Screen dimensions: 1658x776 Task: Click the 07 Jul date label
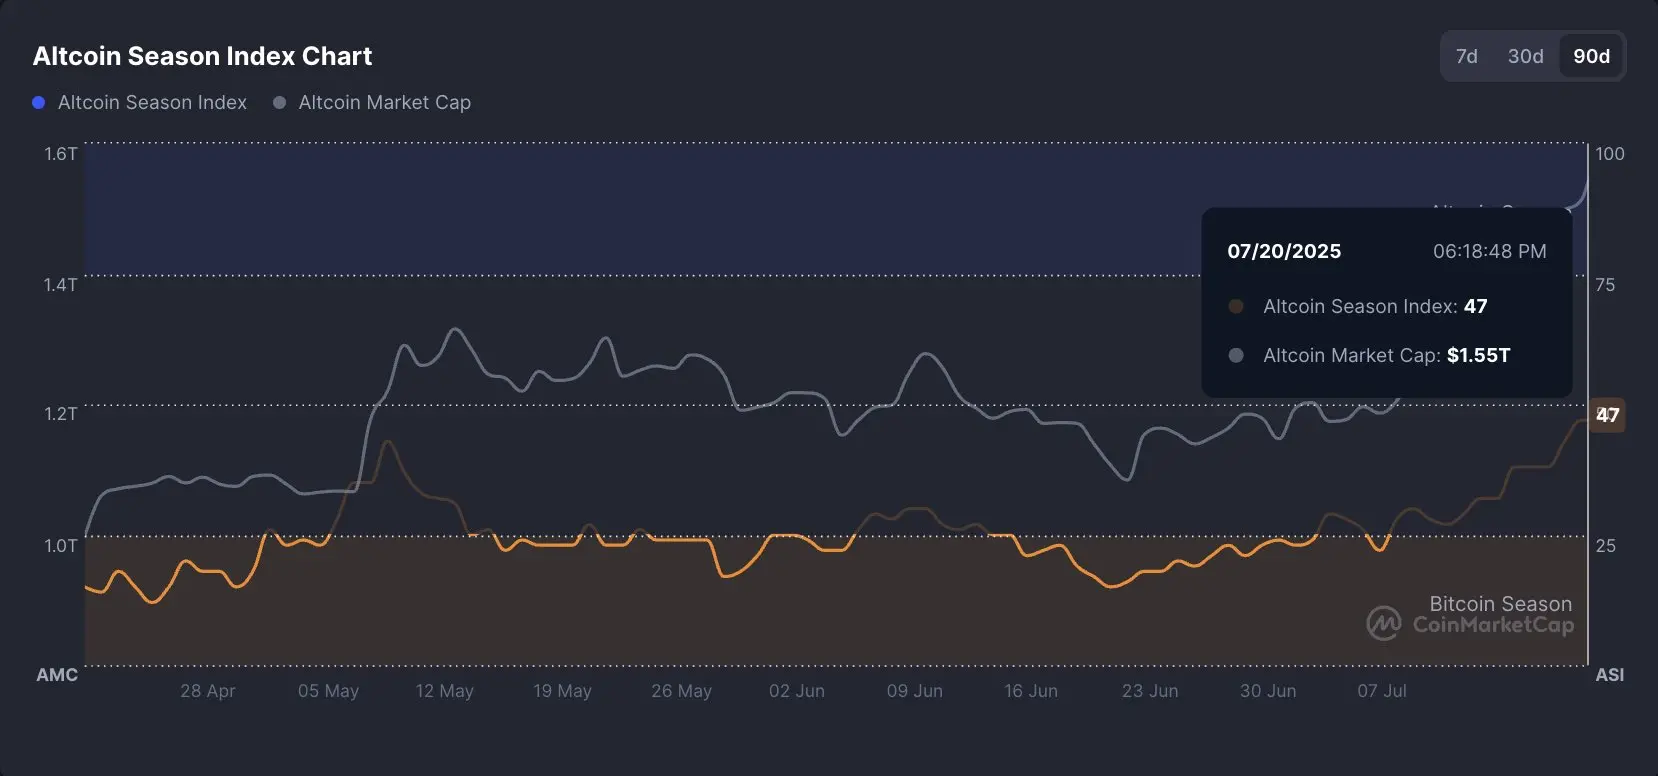point(1382,691)
